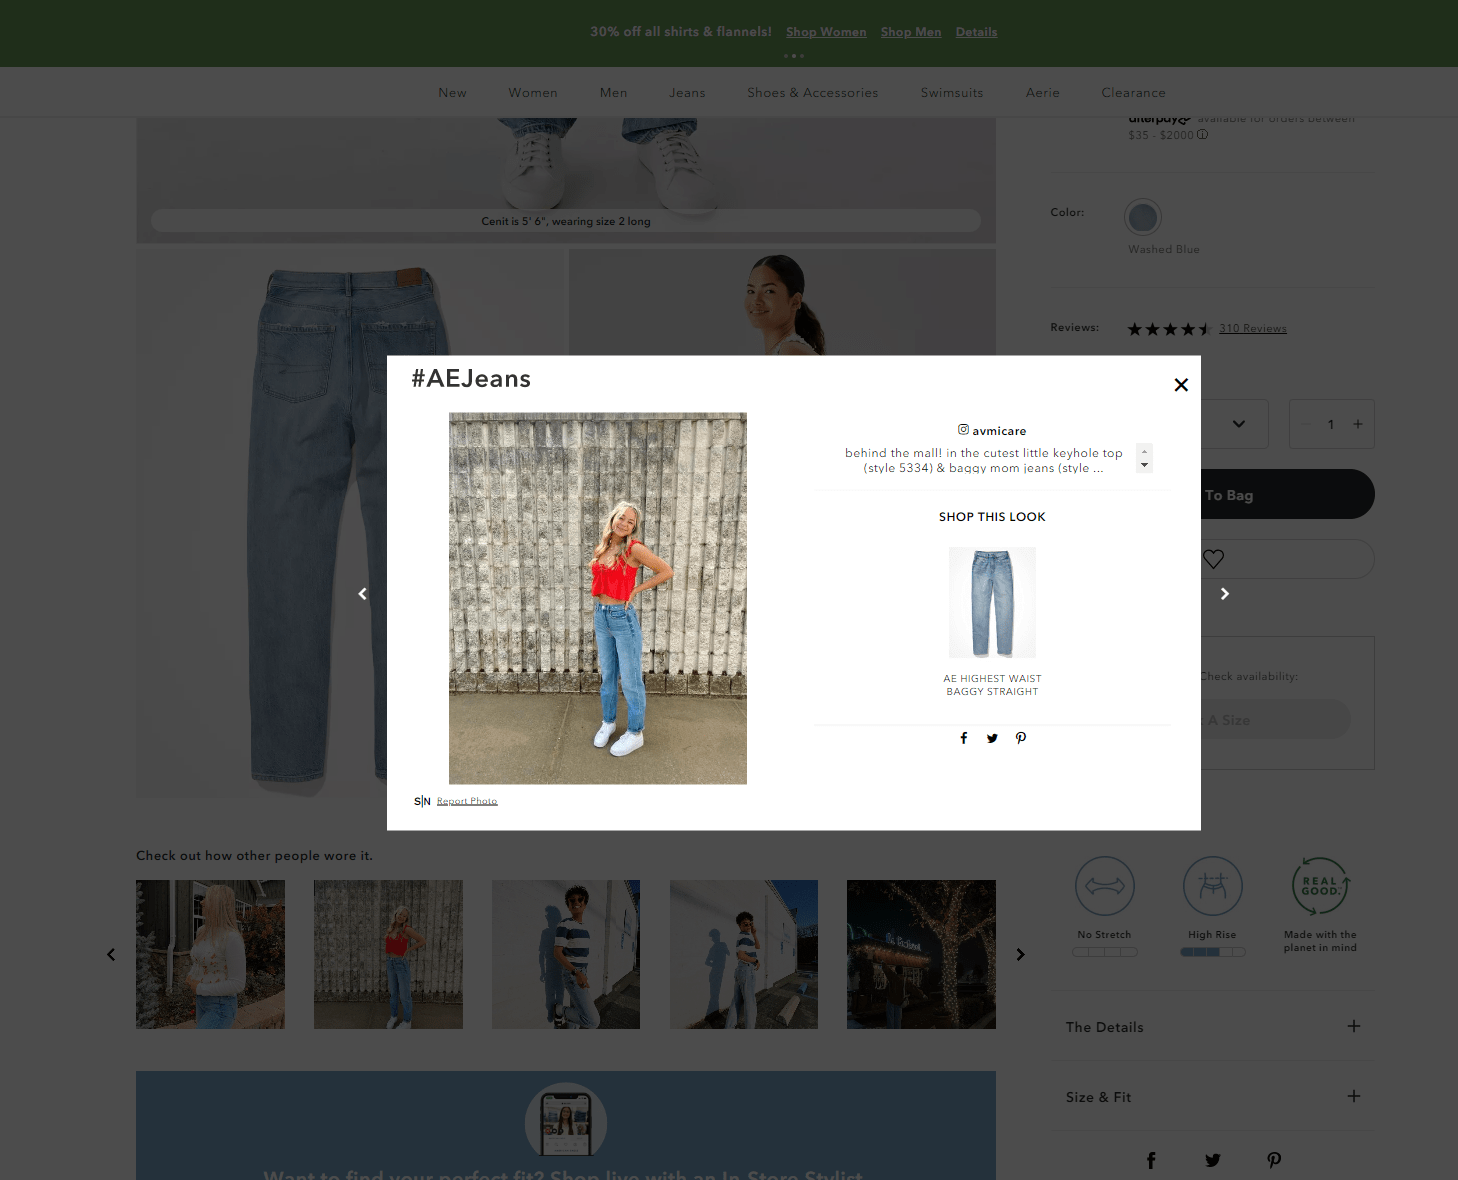1458x1180 pixels.
Task: Share on Pinterest below Size & Fit
Action: (x=1274, y=1160)
